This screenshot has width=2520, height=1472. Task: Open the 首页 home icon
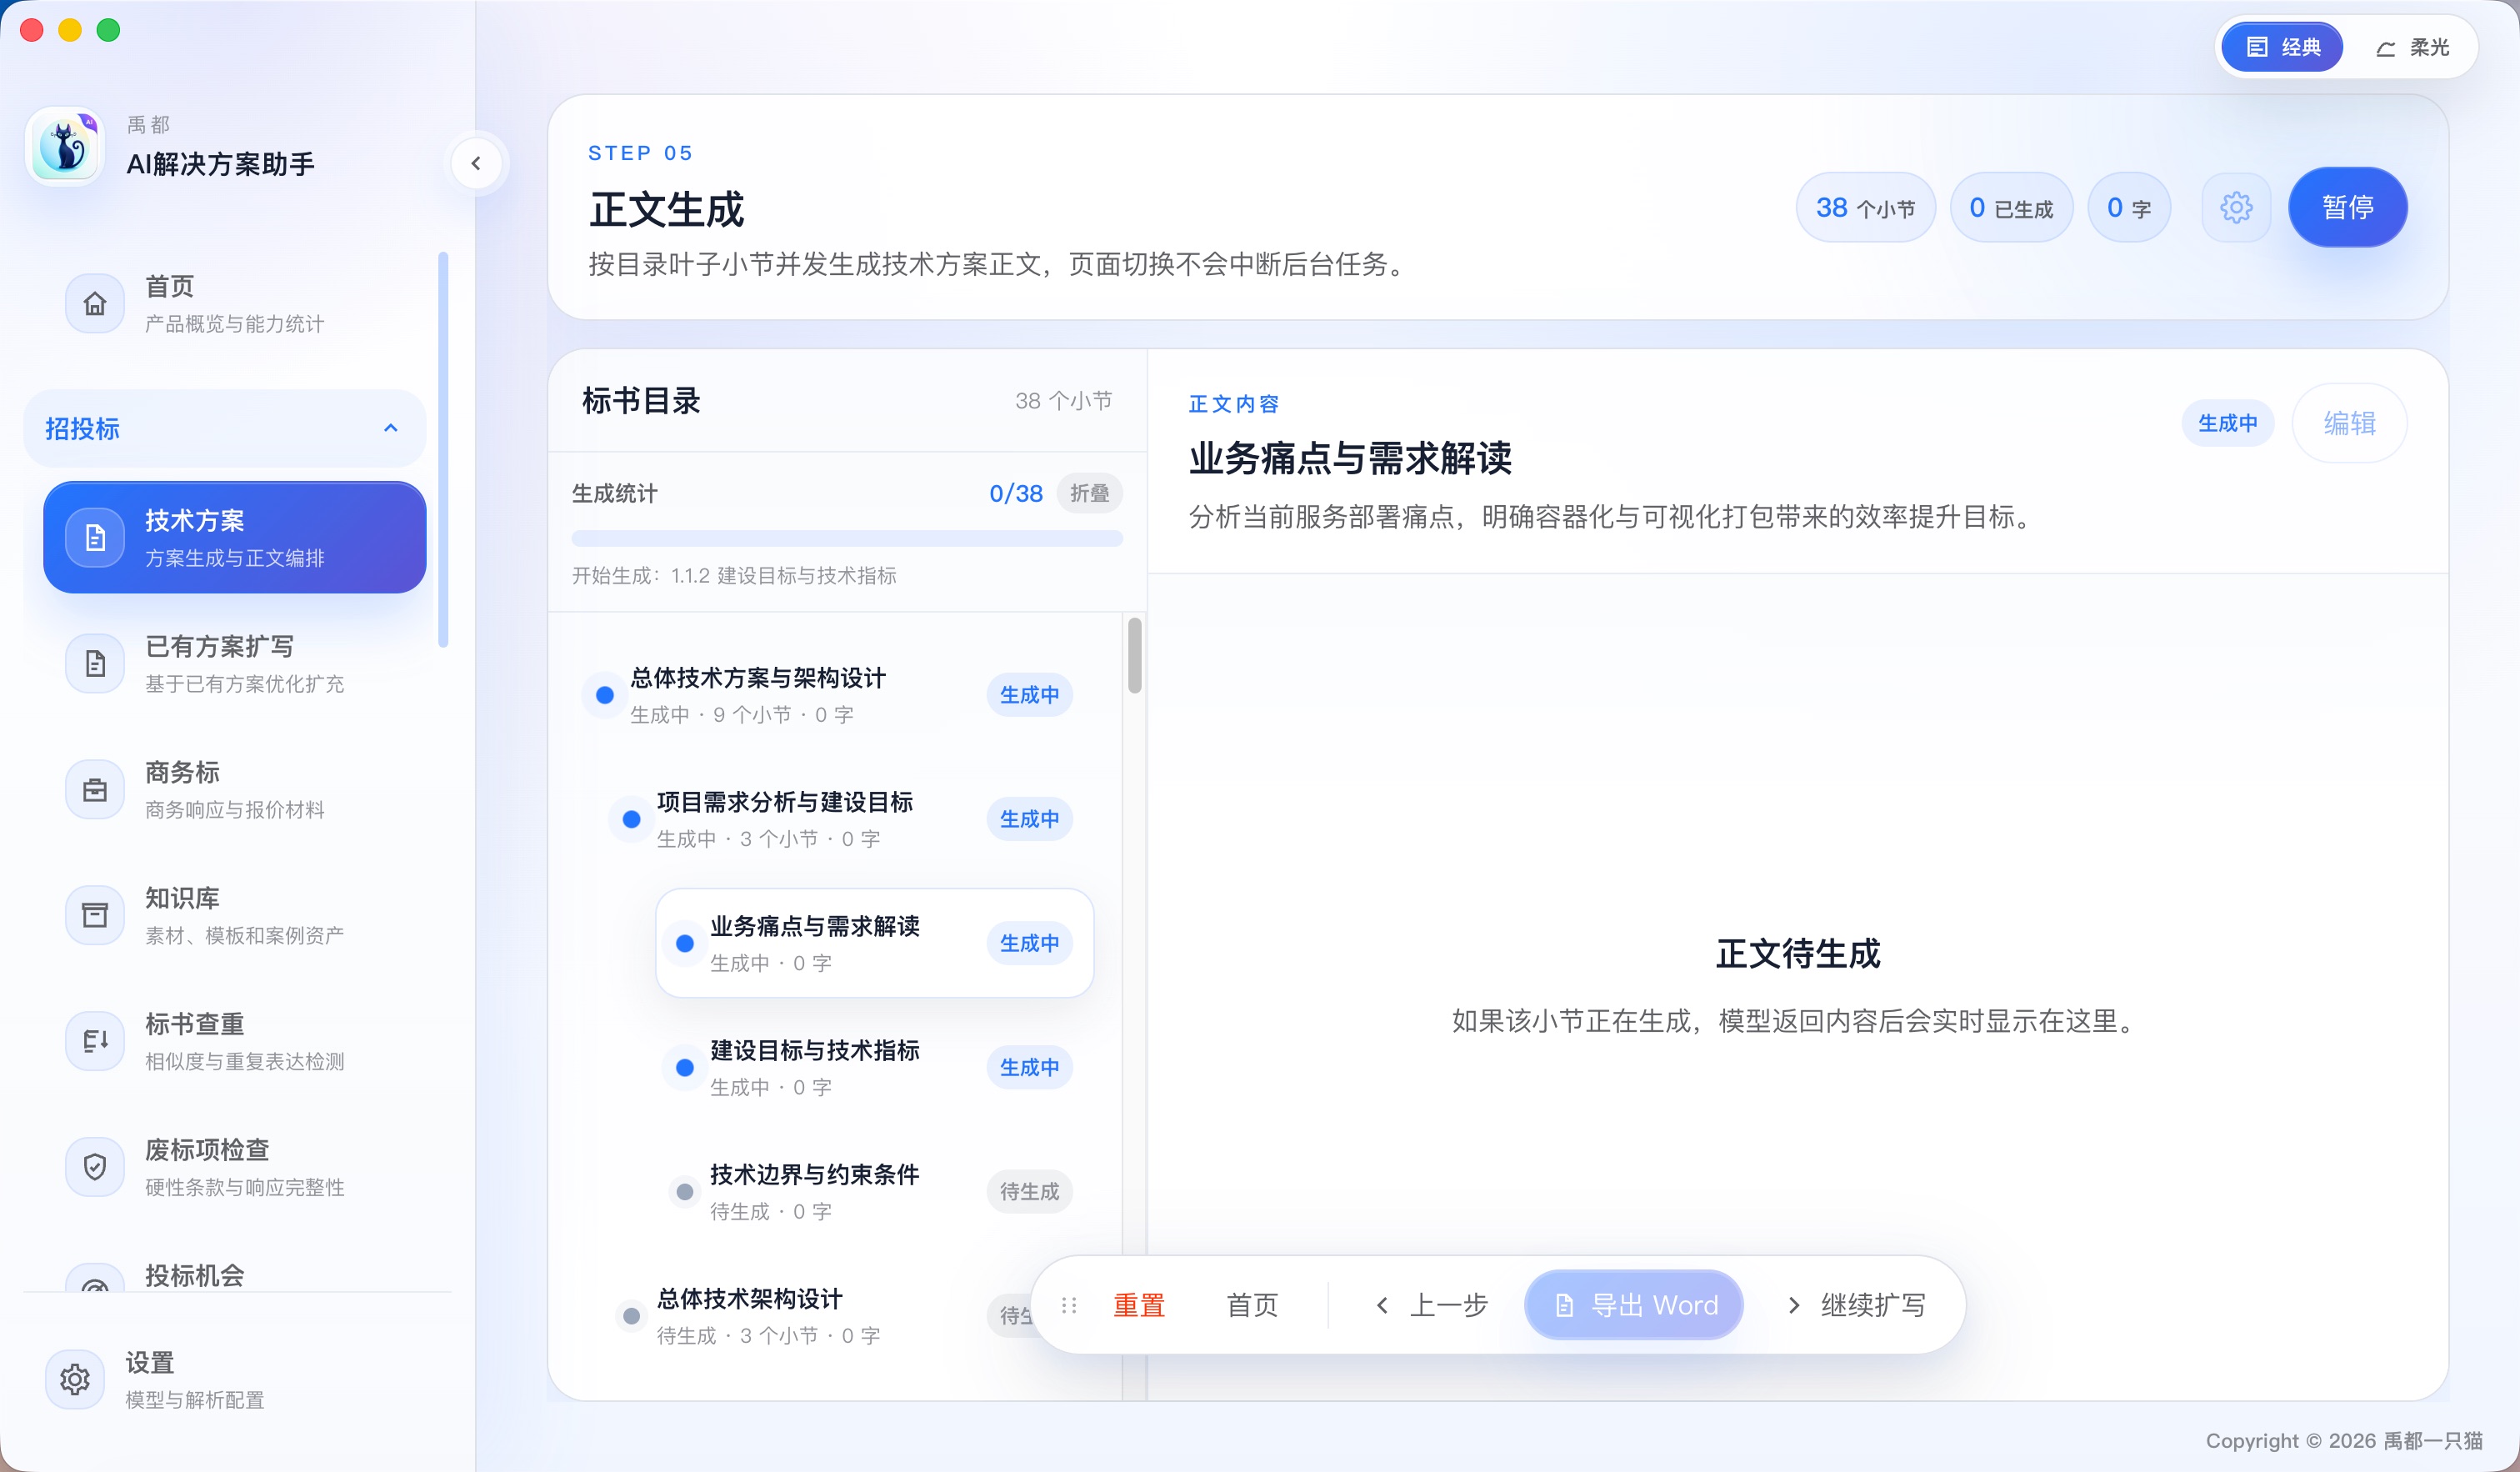(95, 303)
